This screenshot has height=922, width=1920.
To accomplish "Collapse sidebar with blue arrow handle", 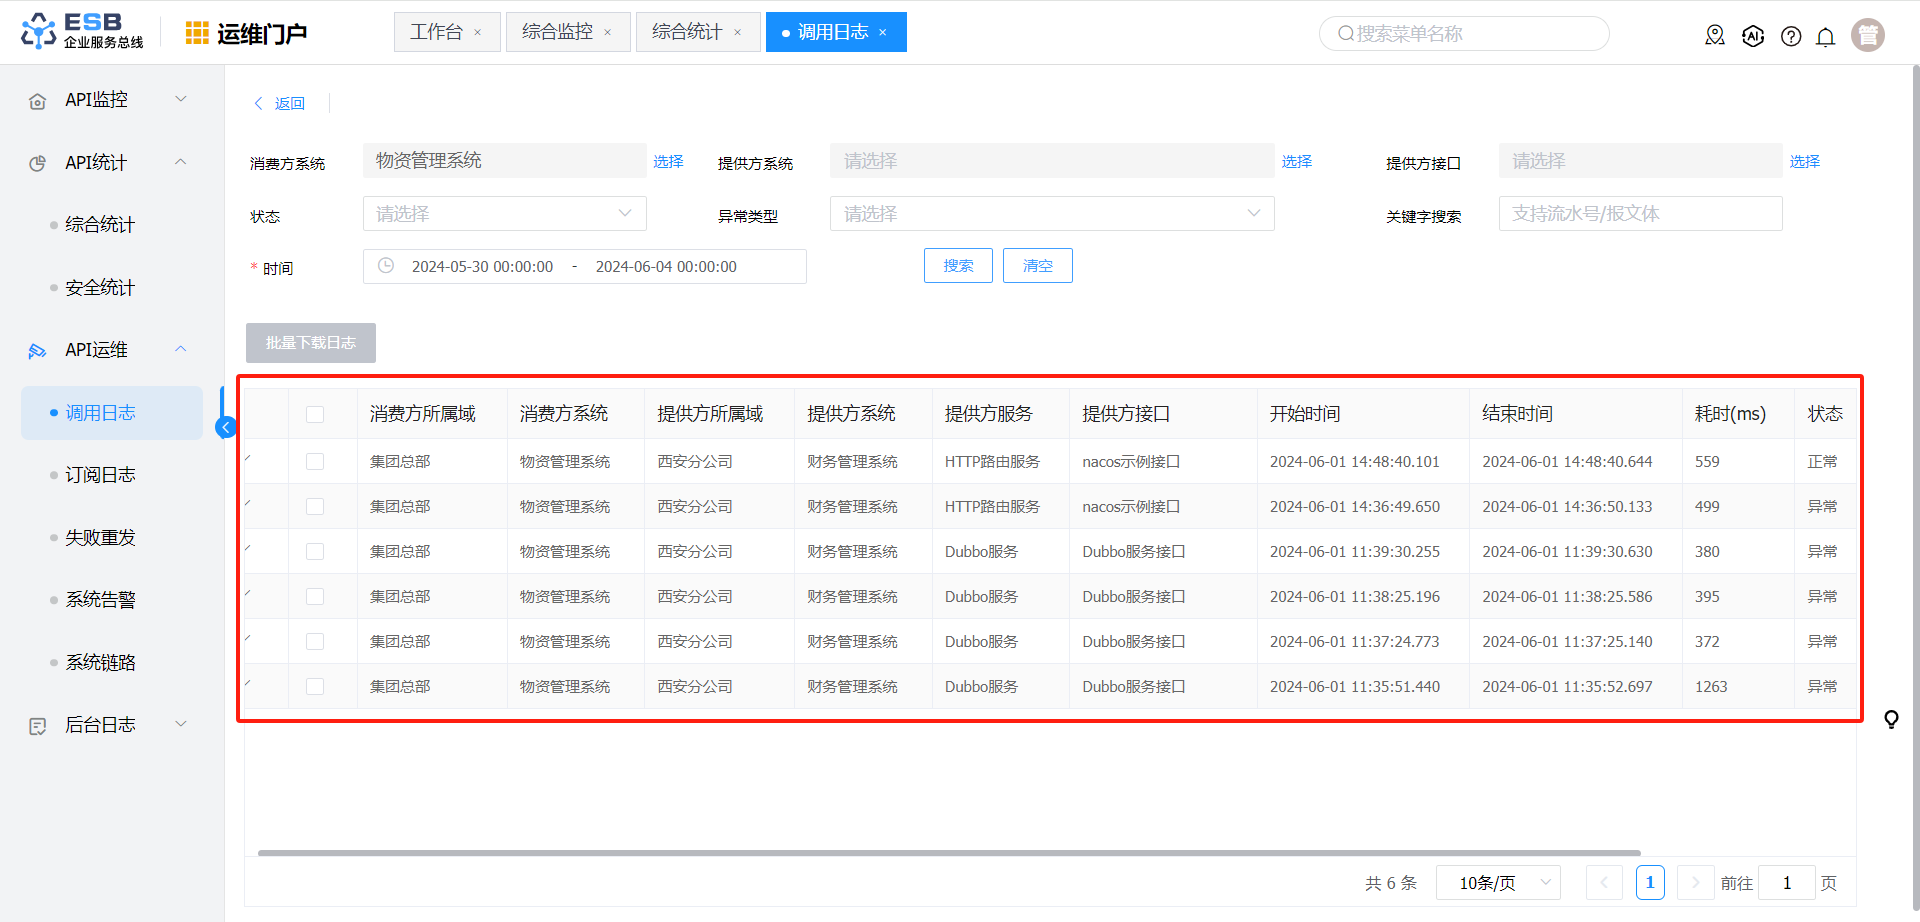I will [226, 428].
